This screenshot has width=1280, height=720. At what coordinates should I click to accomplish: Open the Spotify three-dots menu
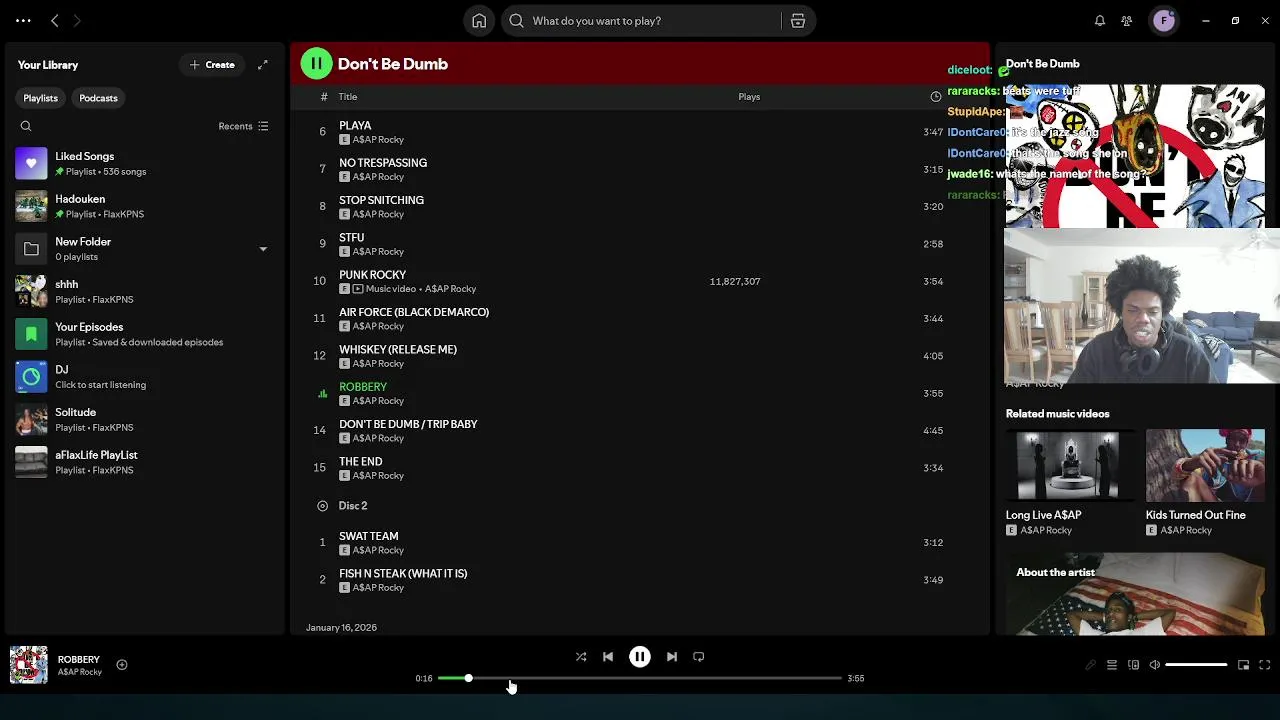[23, 20]
